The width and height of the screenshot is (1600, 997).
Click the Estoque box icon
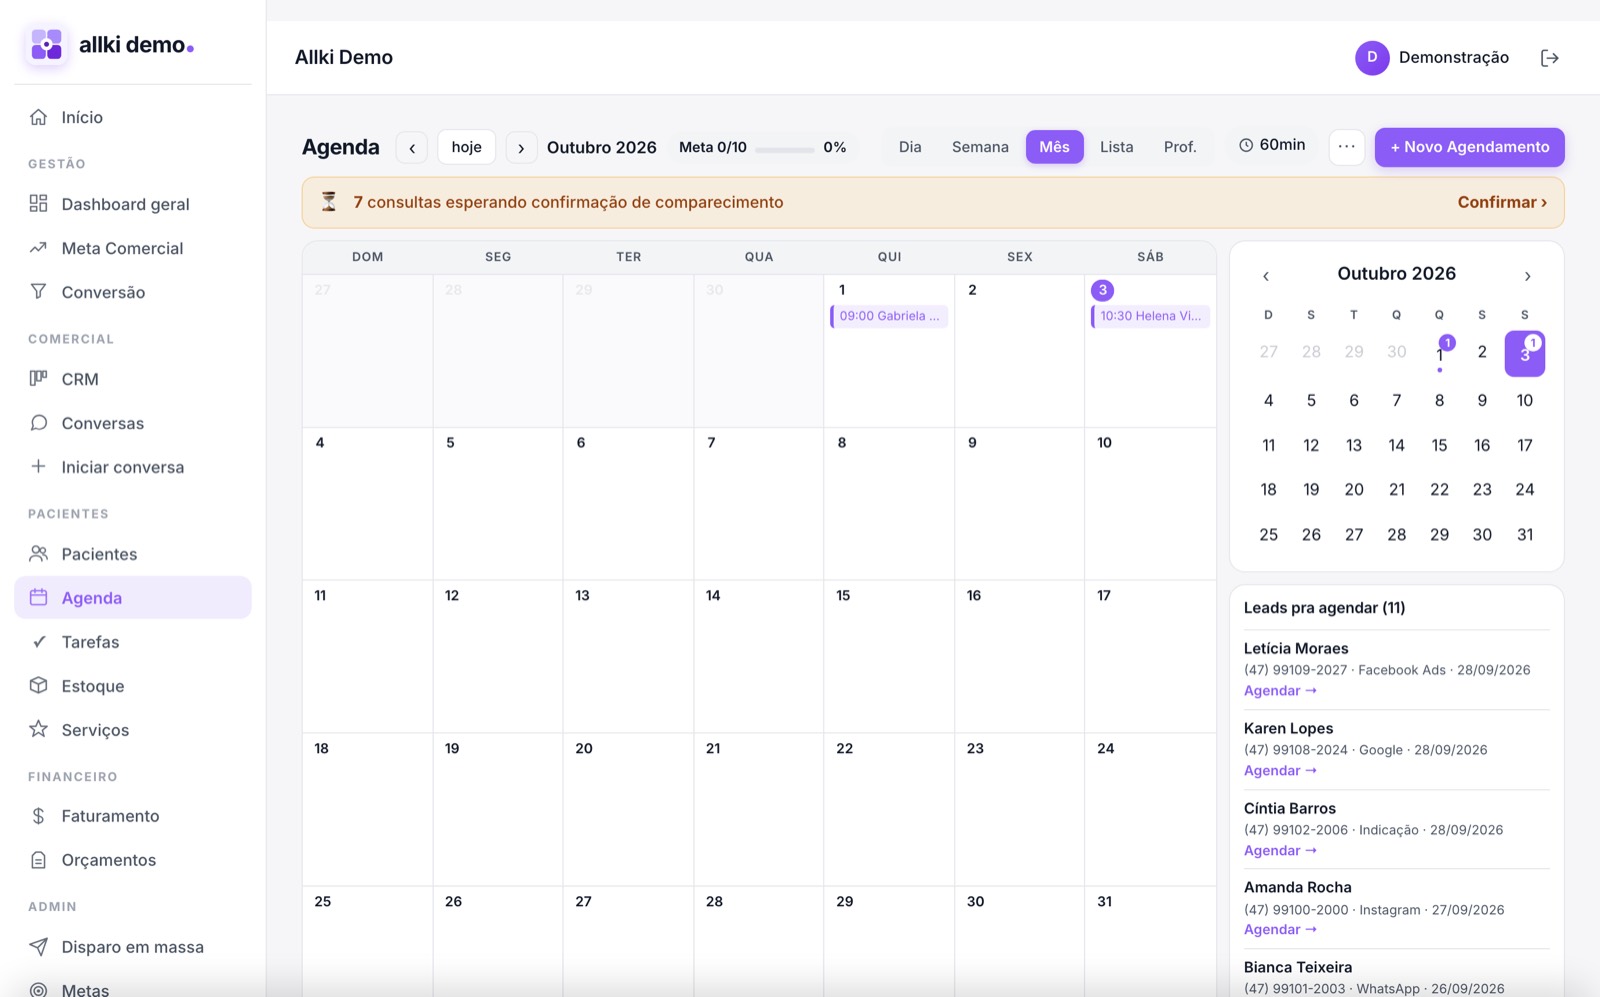coord(38,686)
